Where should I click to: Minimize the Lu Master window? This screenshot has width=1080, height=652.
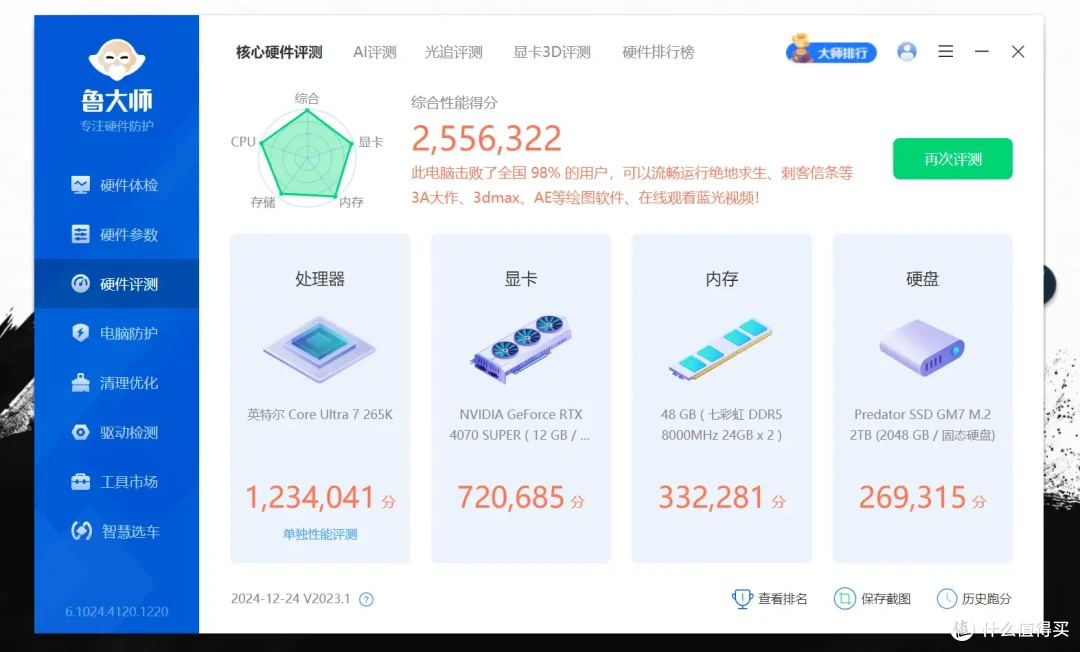982,52
